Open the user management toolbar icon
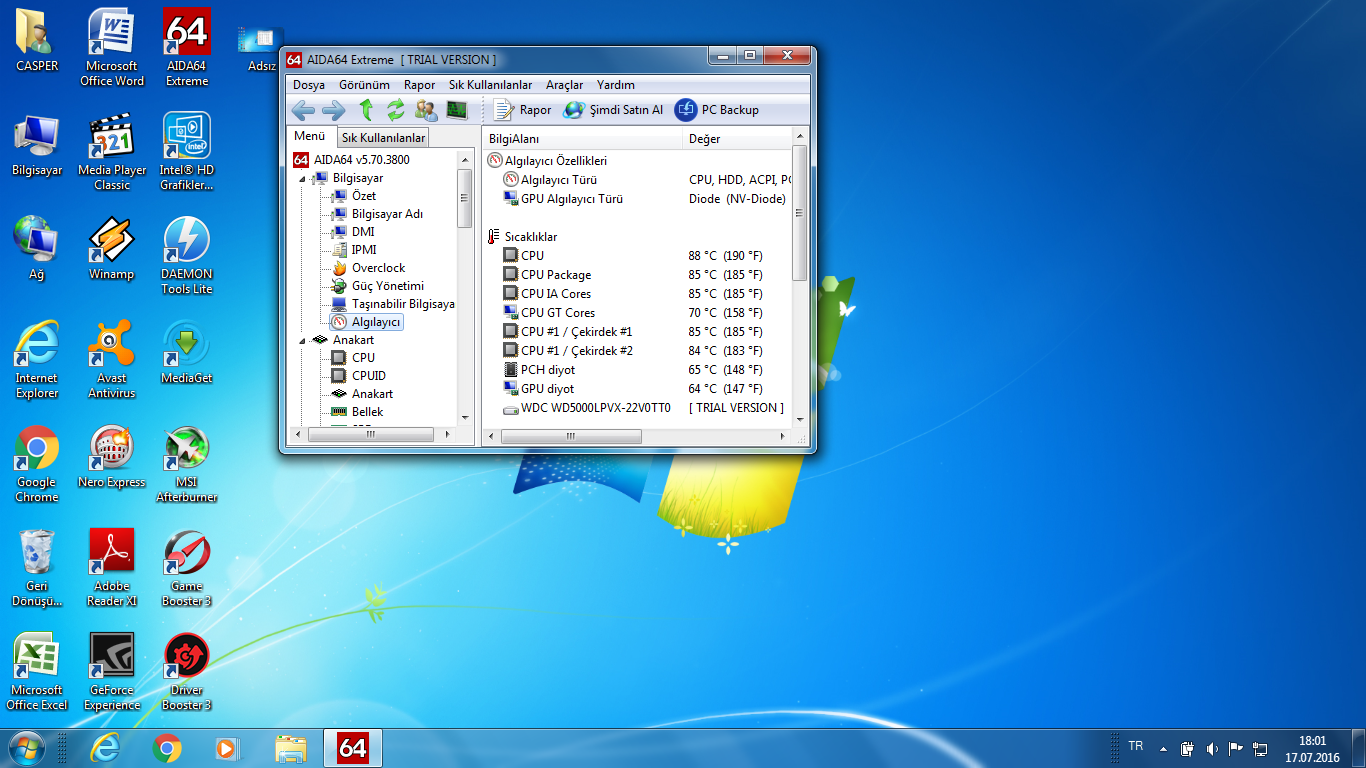1366x768 pixels. (426, 110)
